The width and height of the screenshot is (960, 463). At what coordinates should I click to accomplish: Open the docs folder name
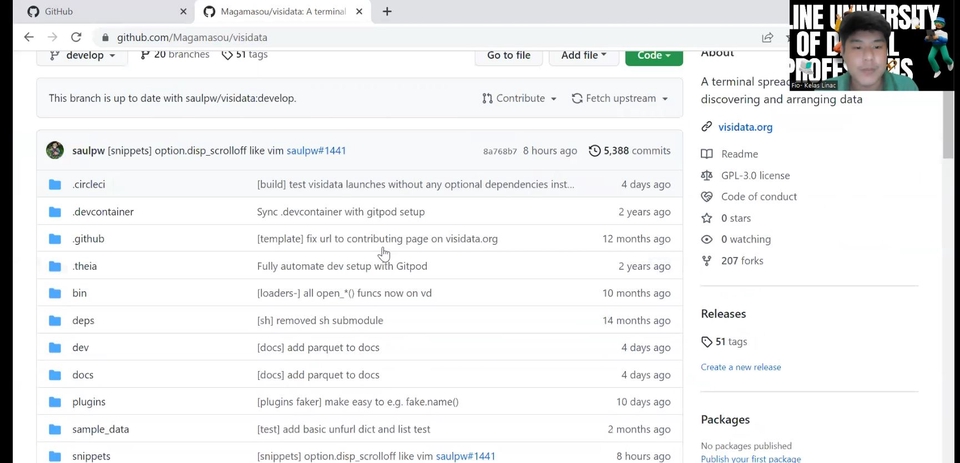pos(83,375)
